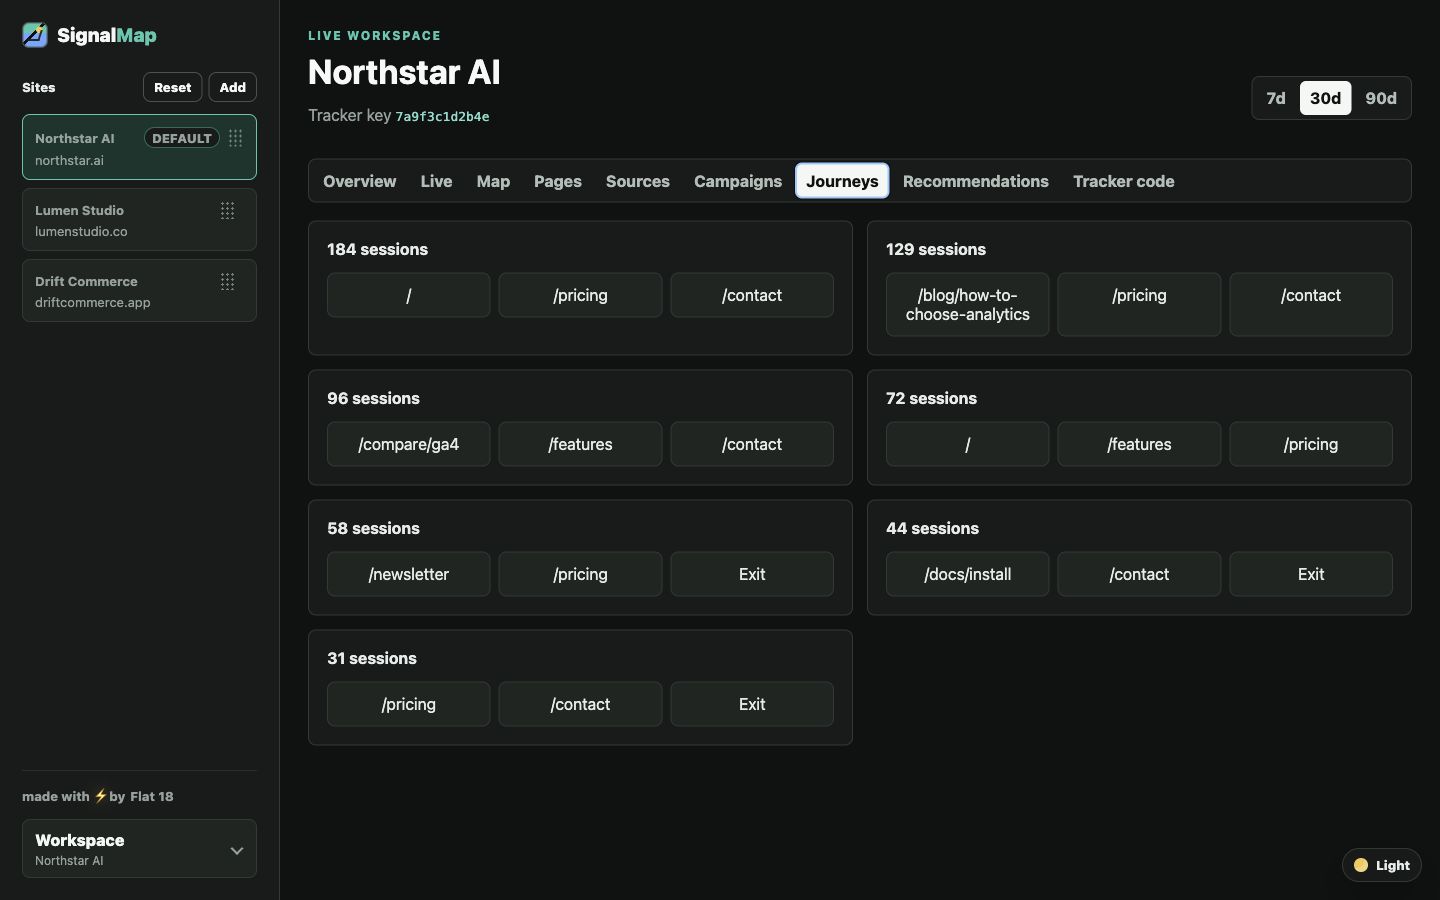Click the 72 sessions heading
Image resolution: width=1440 pixels, height=900 pixels.
click(x=931, y=398)
